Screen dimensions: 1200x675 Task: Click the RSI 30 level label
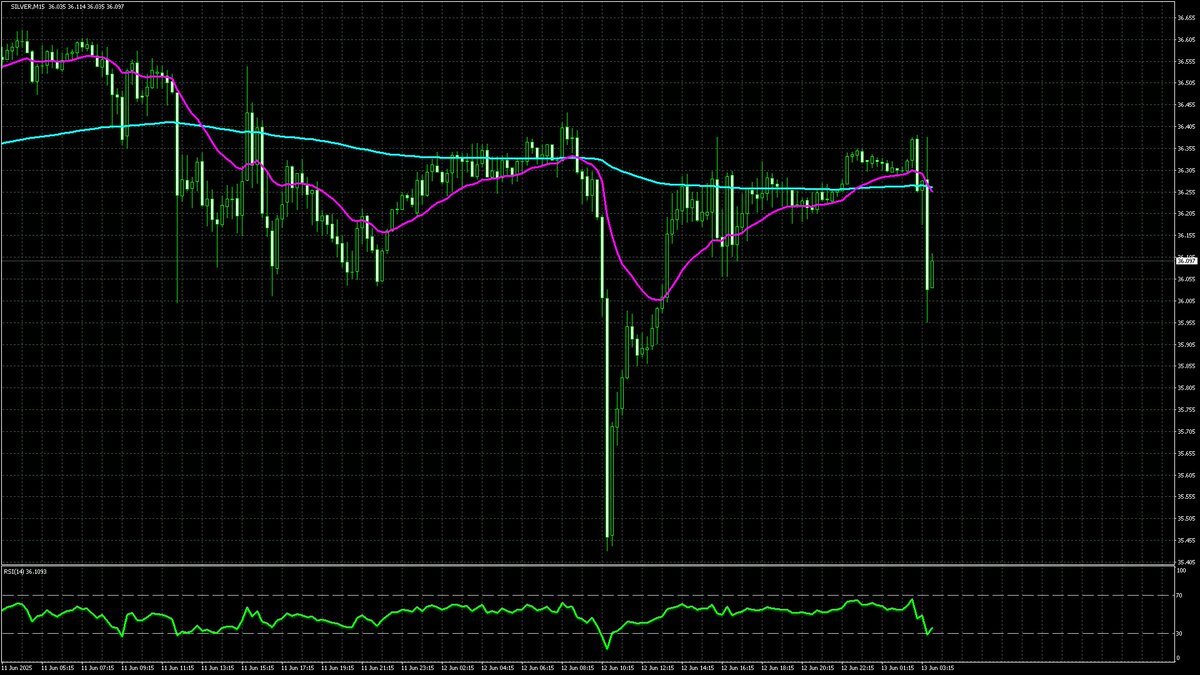1181,633
